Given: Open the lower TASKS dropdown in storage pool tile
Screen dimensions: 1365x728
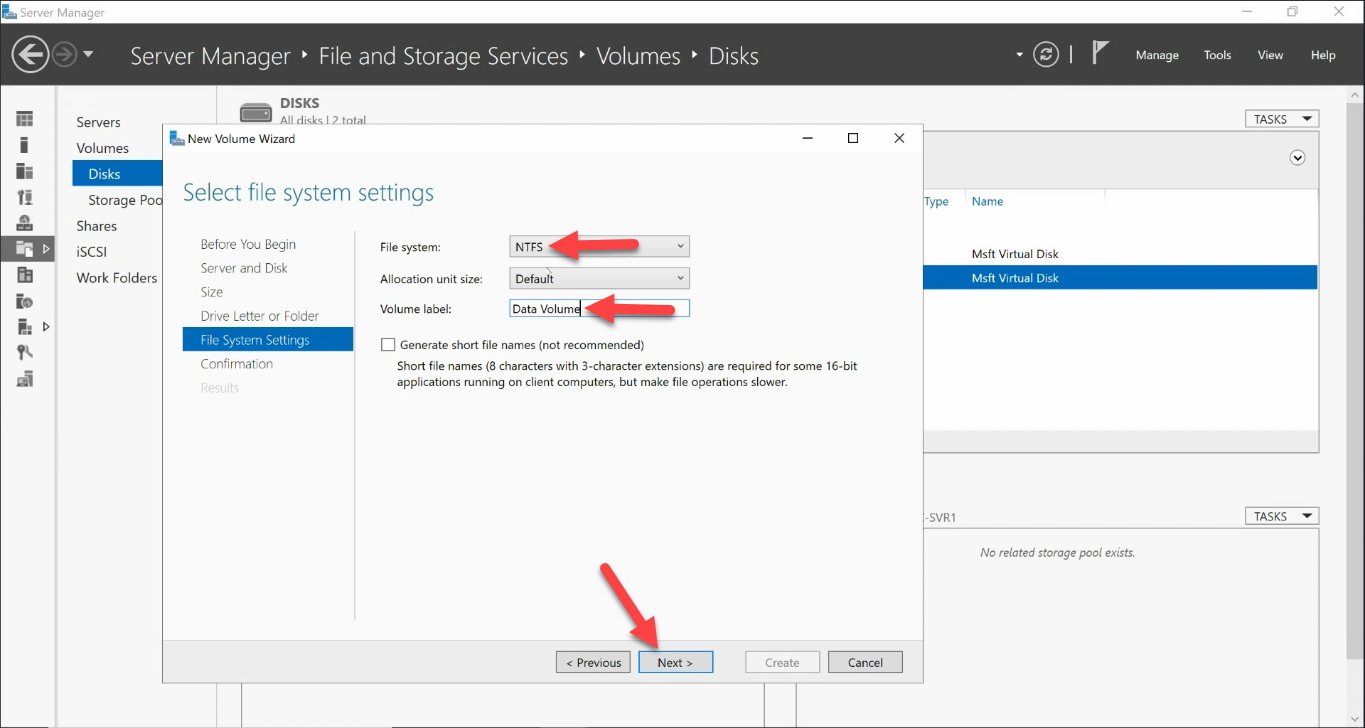Looking at the screenshot, I should pyautogui.click(x=1281, y=516).
